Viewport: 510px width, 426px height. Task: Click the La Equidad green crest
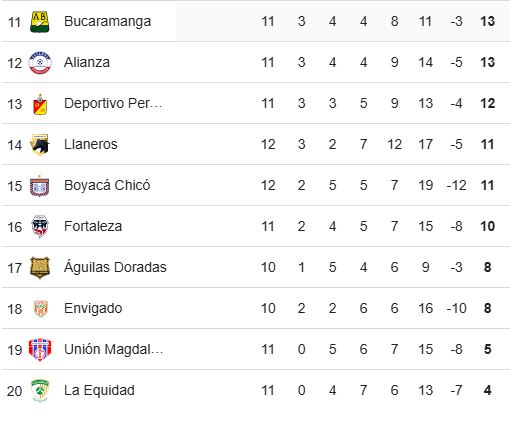pyautogui.click(x=40, y=391)
